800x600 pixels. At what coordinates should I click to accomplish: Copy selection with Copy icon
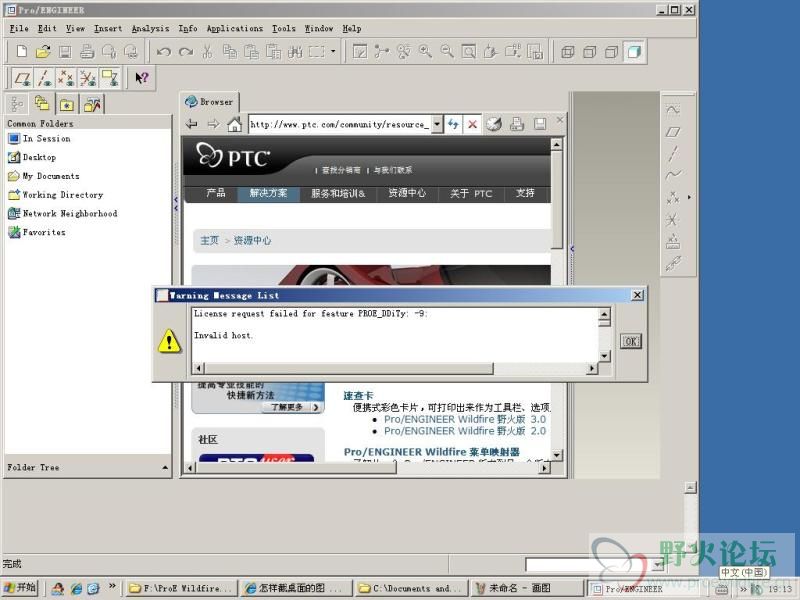coord(230,52)
